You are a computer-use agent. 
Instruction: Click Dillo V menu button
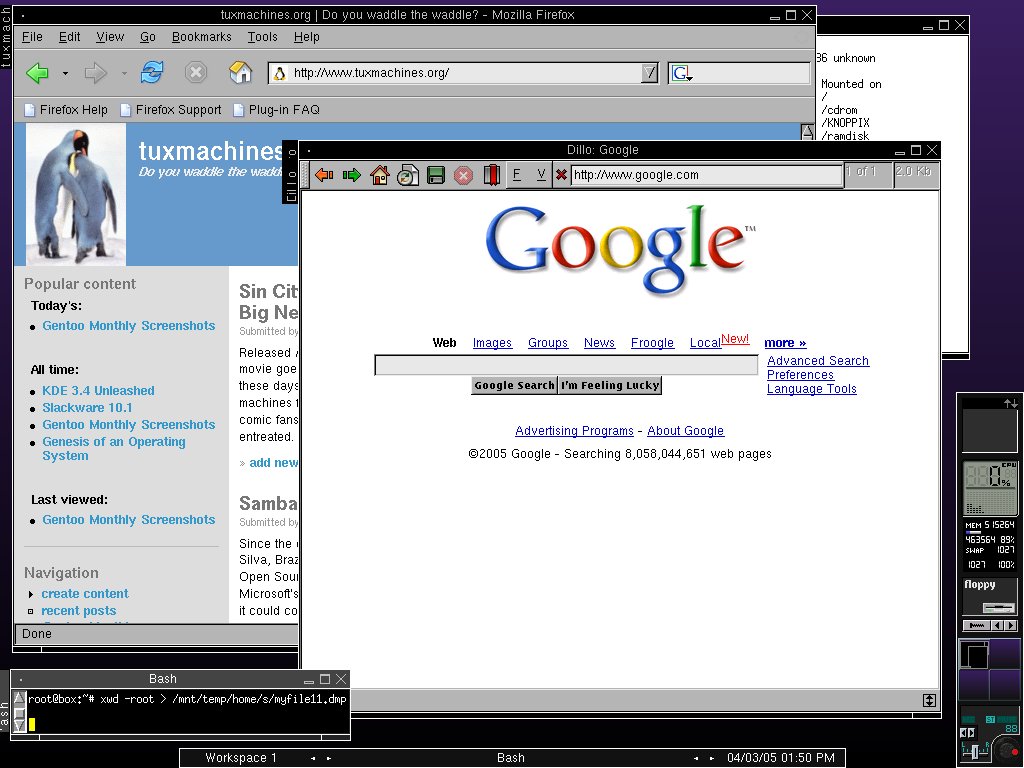coord(541,175)
